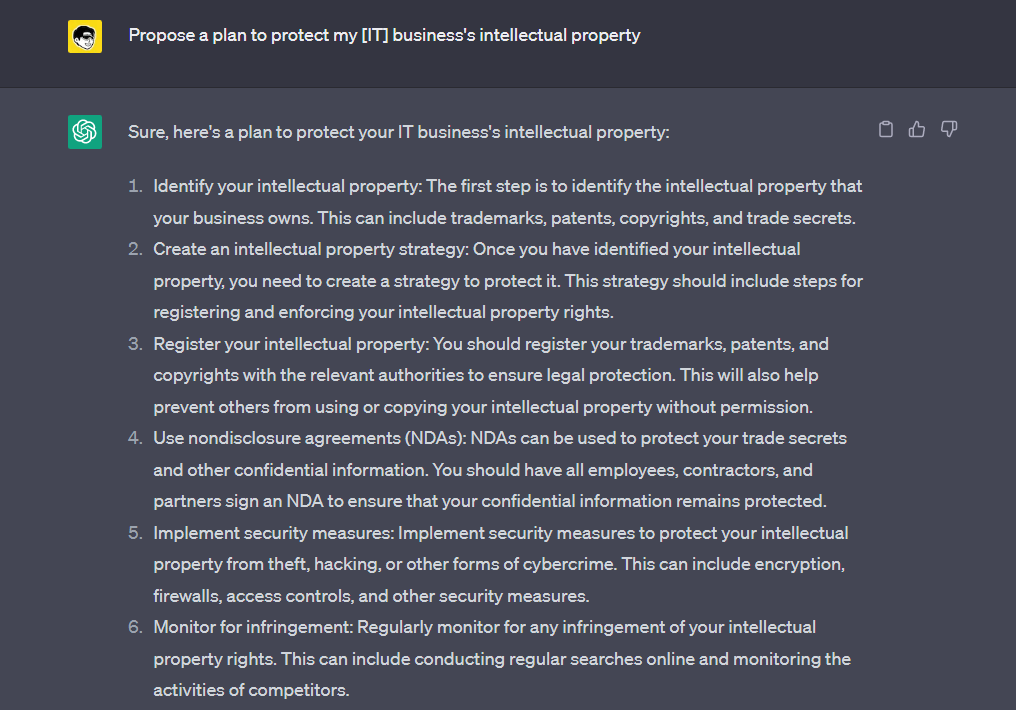Viewport: 1016px width, 710px height.
Task: Click the darker user message header bar
Action: 508,44
